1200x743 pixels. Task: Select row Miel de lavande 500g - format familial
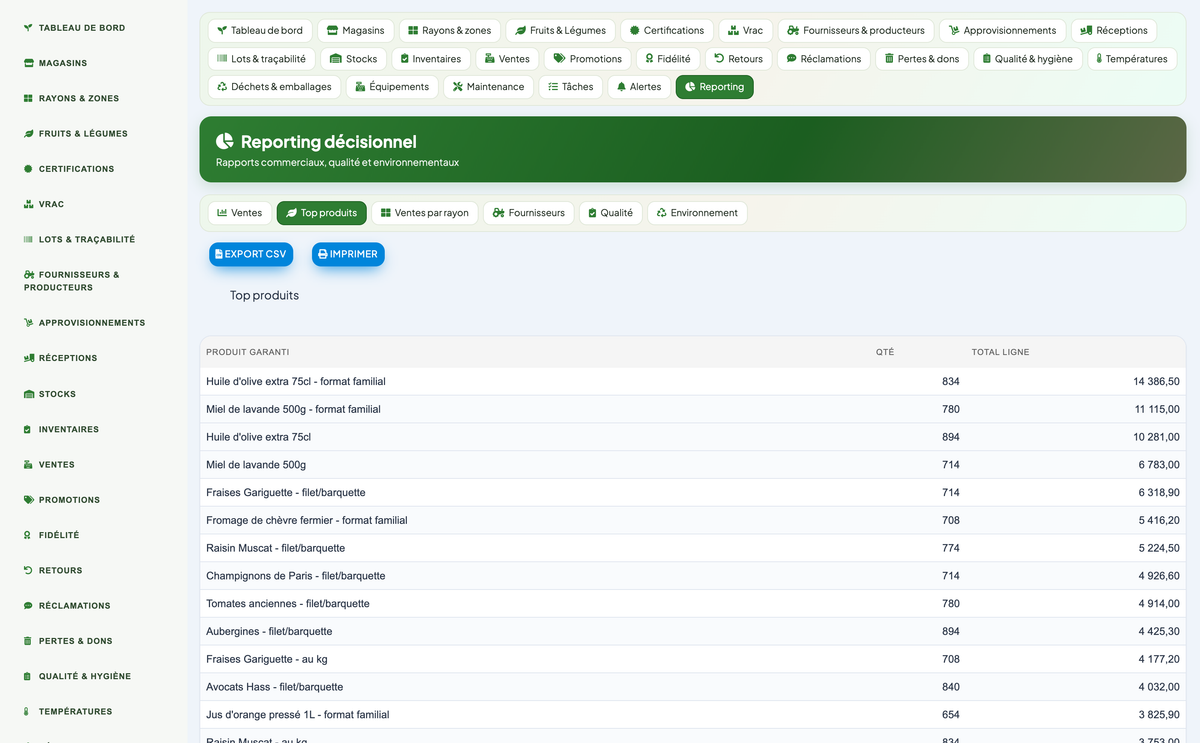692,410
